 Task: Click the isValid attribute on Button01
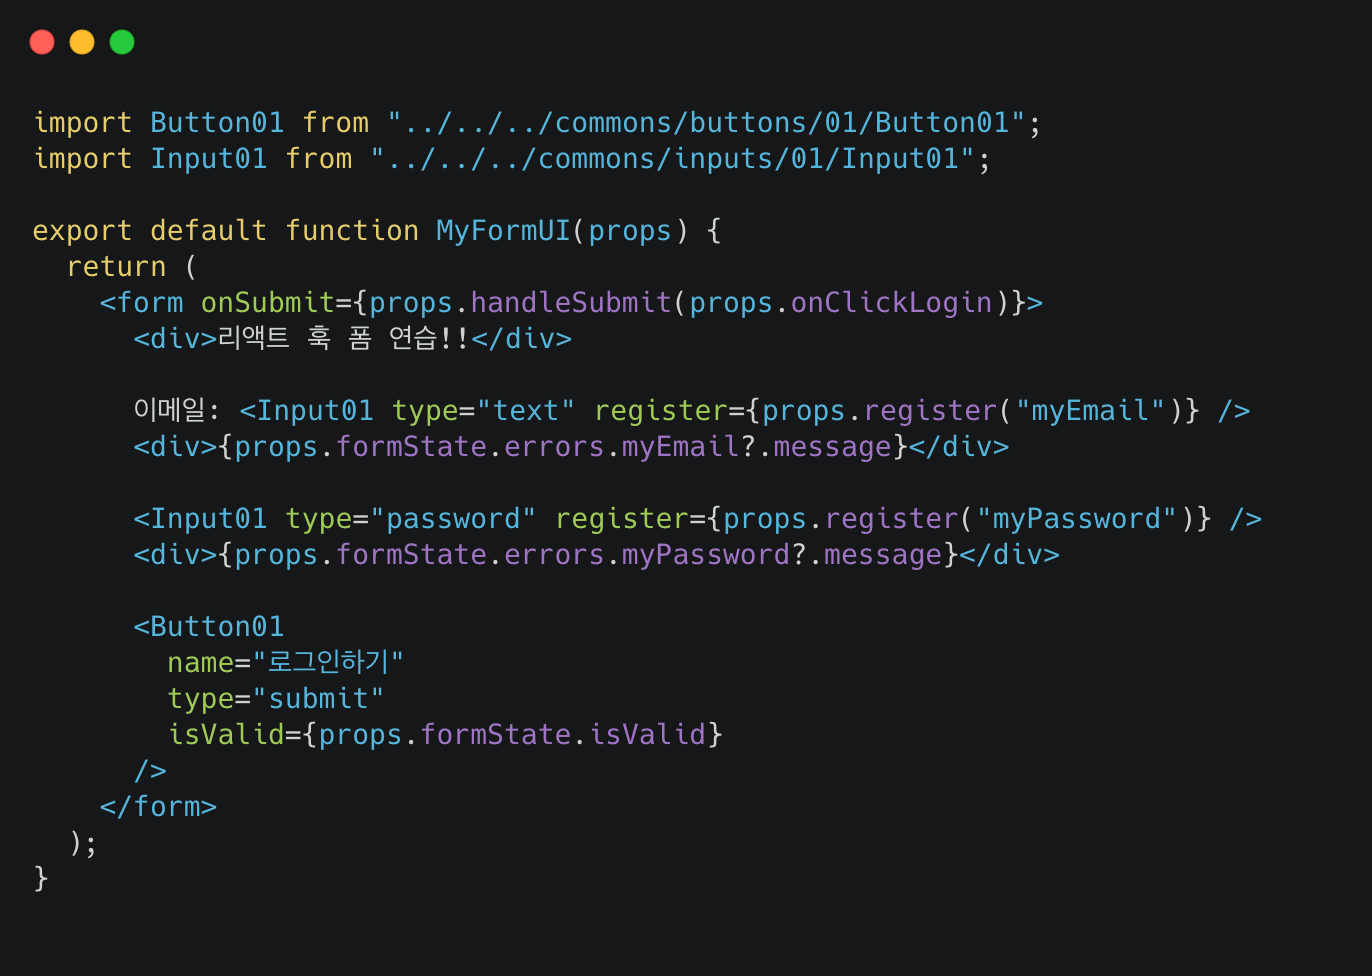pyautogui.click(x=226, y=735)
